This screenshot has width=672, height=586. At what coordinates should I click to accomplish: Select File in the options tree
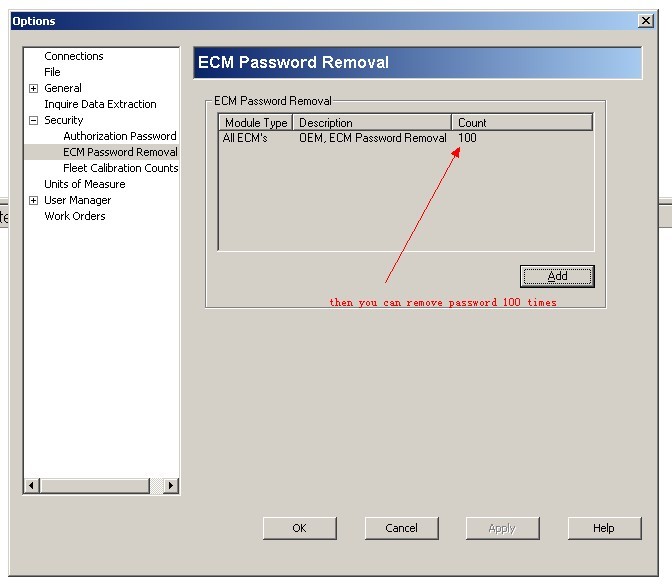pyautogui.click(x=52, y=72)
